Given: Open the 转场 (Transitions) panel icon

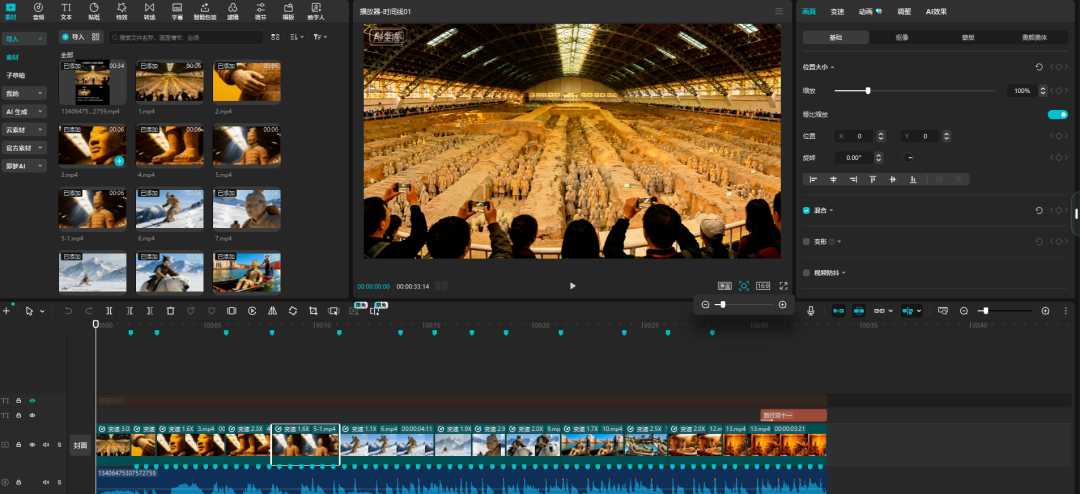Looking at the screenshot, I should 149,11.
